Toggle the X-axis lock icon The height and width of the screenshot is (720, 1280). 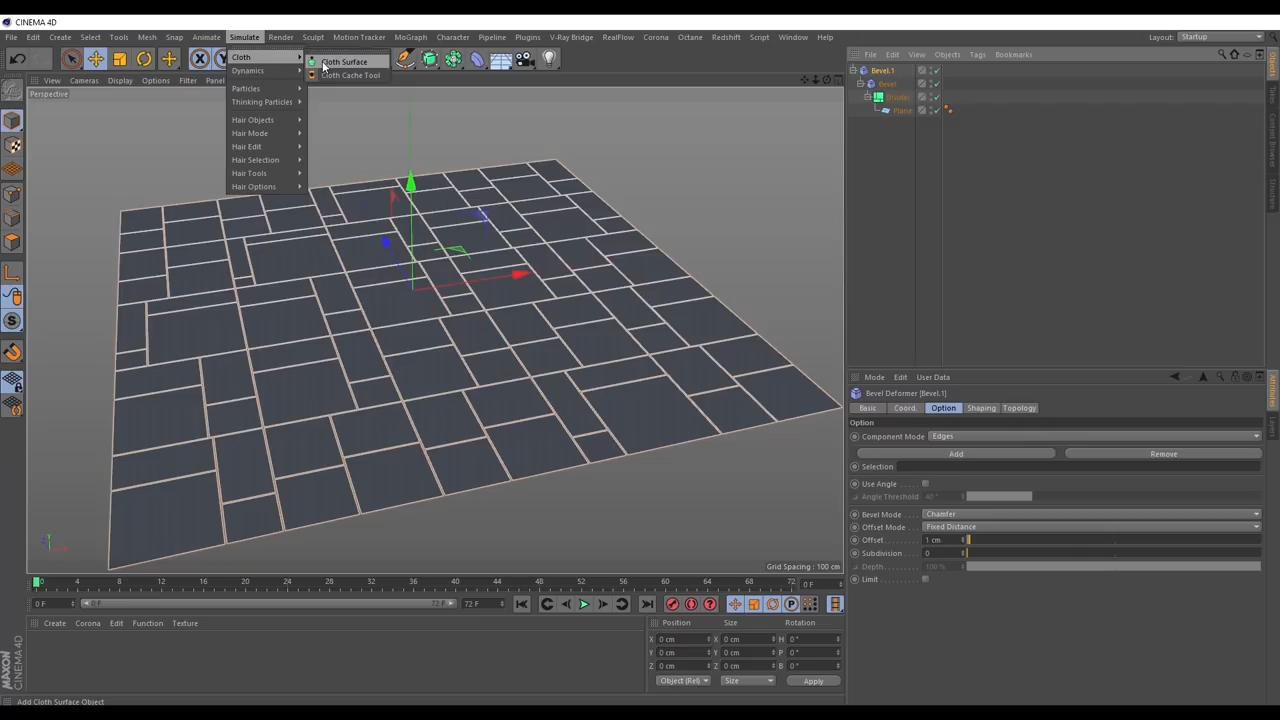[x=199, y=59]
